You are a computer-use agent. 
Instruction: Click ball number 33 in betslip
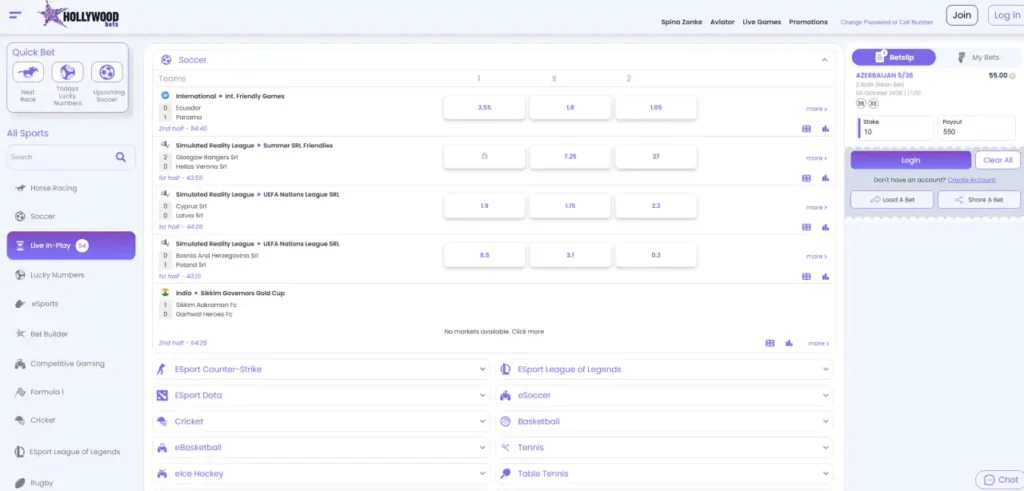[873, 103]
